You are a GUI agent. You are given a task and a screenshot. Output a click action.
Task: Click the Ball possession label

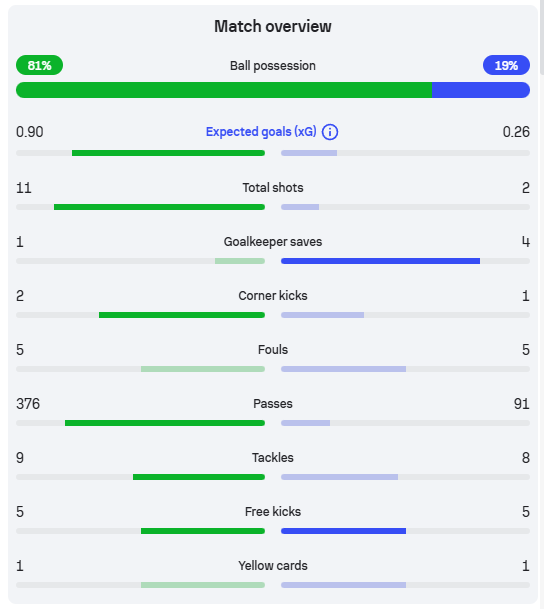(273, 66)
